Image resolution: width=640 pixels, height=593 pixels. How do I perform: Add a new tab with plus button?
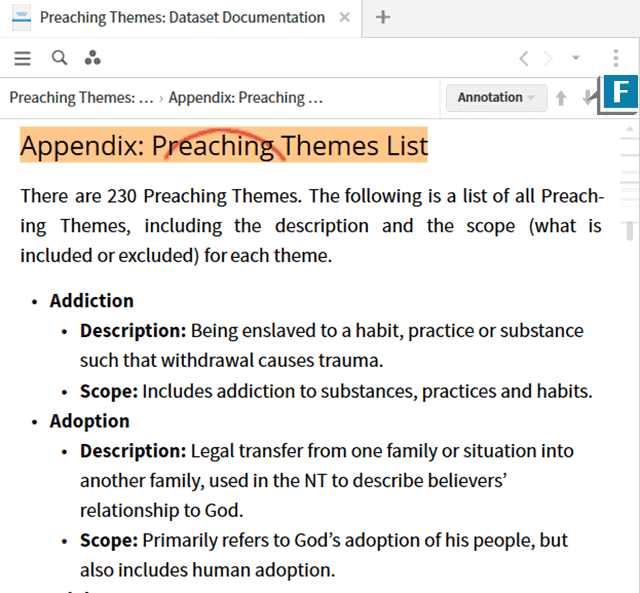pyautogui.click(x=383, y=18)
